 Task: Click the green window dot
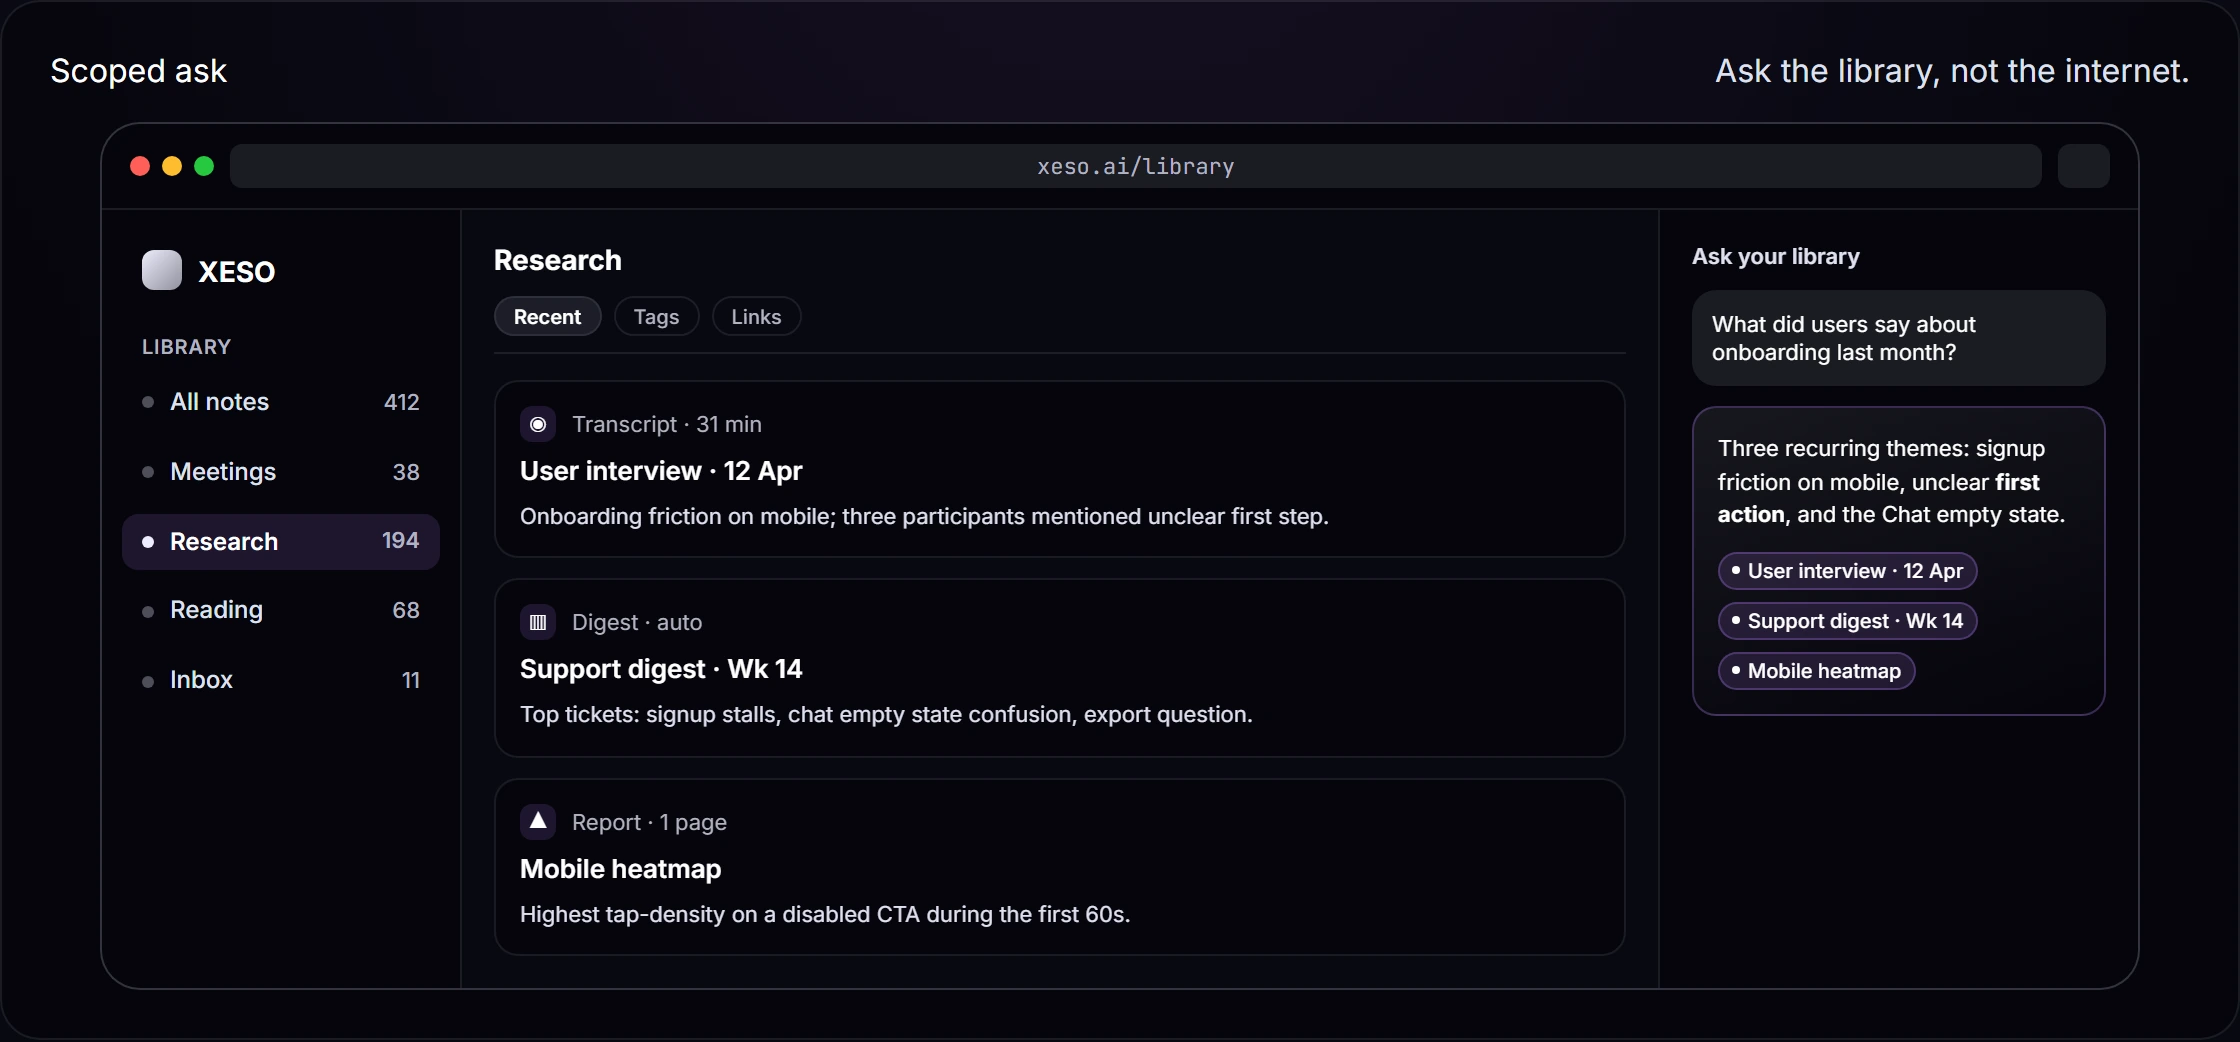coord(204,166)
